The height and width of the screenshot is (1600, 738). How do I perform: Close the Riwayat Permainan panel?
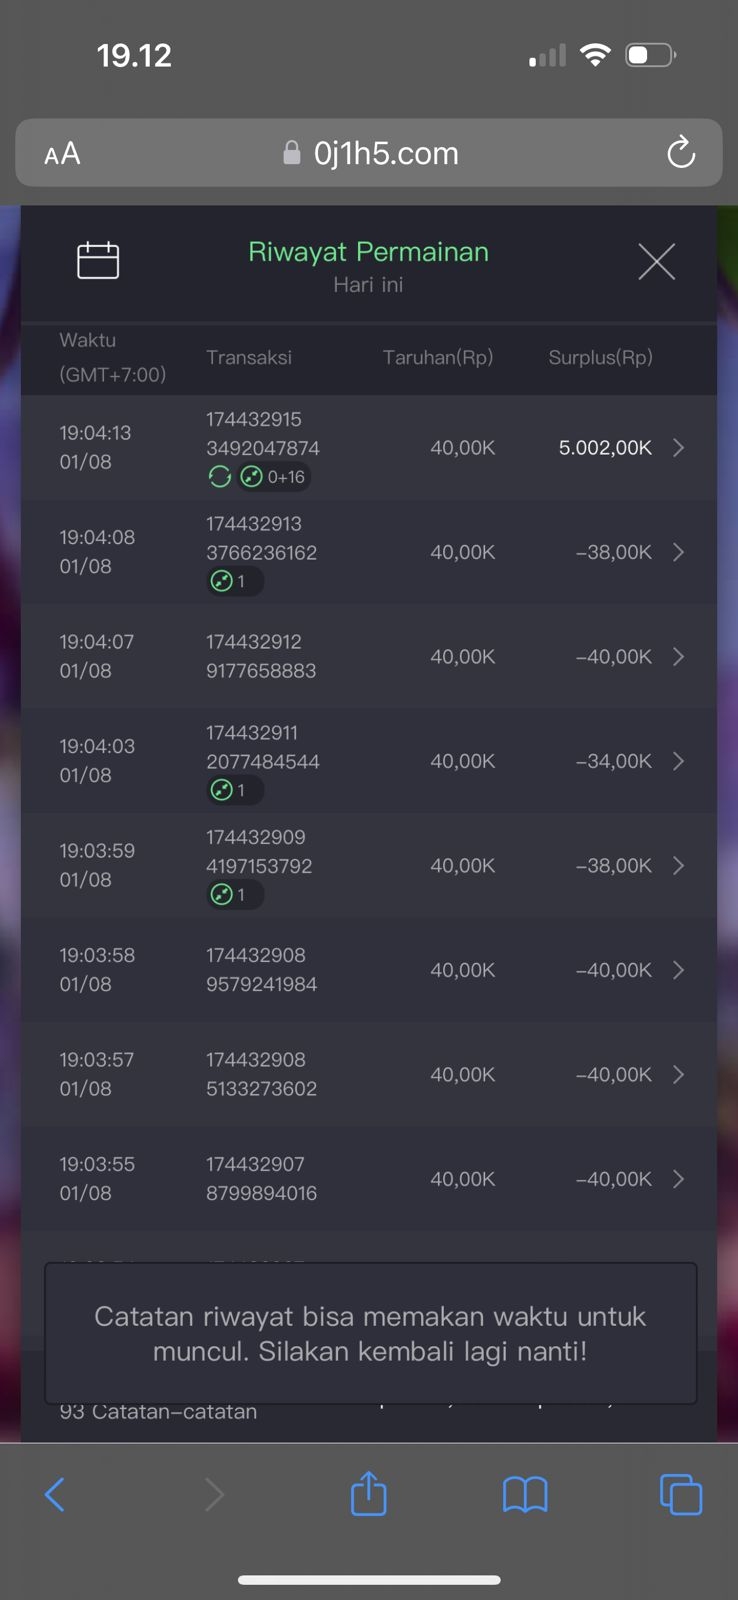(656, 262)
